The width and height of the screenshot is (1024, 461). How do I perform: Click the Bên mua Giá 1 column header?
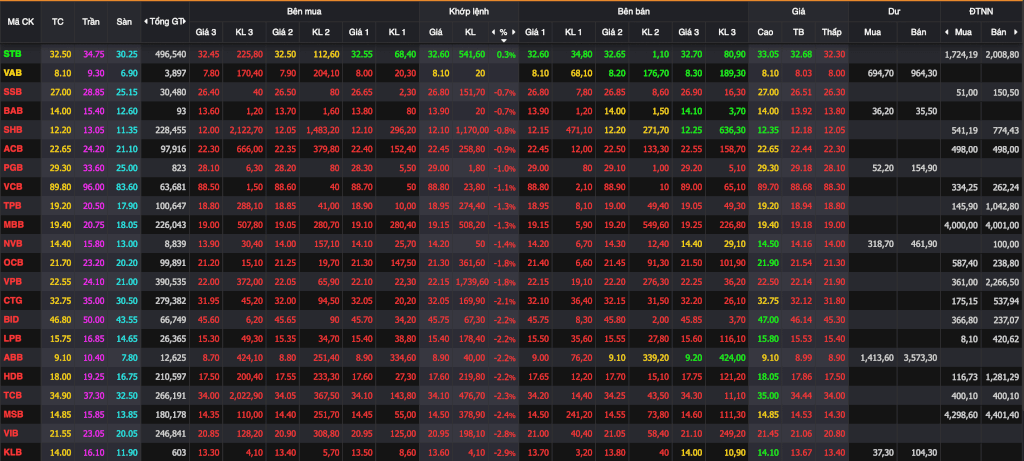coord(359,32)
